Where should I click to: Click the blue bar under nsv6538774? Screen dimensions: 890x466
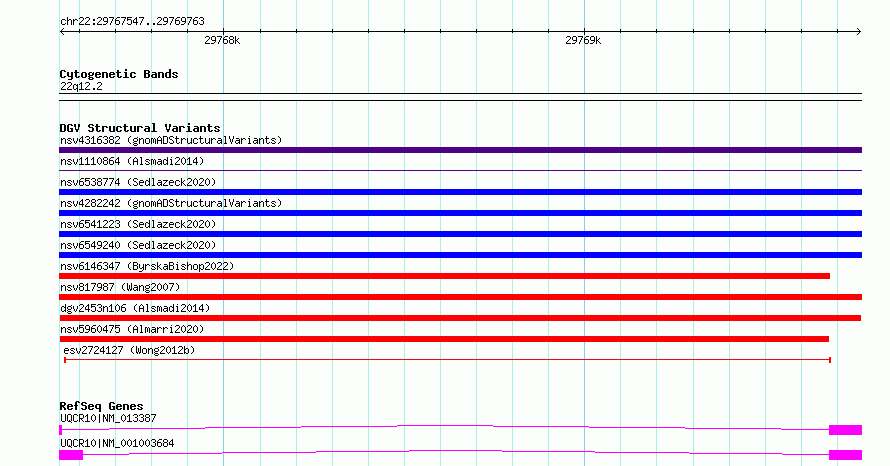[460, 192]
